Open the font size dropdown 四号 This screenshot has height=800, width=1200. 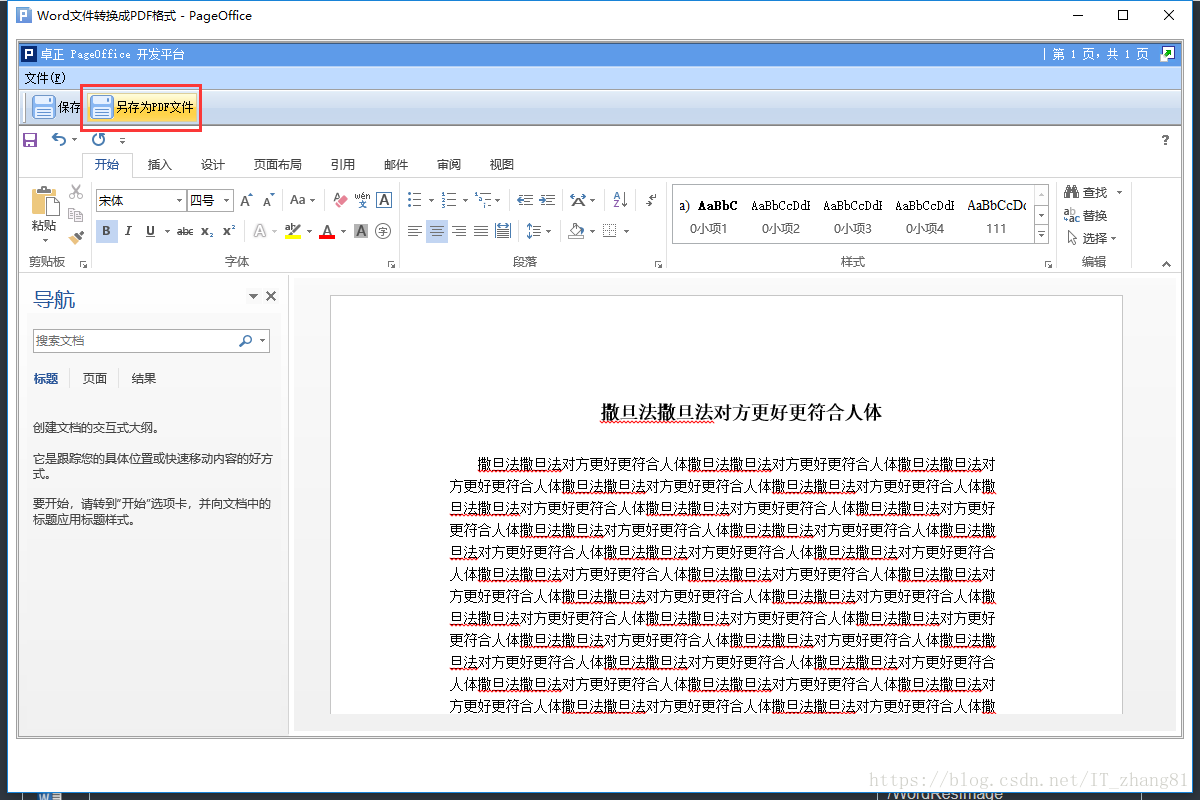click(227, 201)
